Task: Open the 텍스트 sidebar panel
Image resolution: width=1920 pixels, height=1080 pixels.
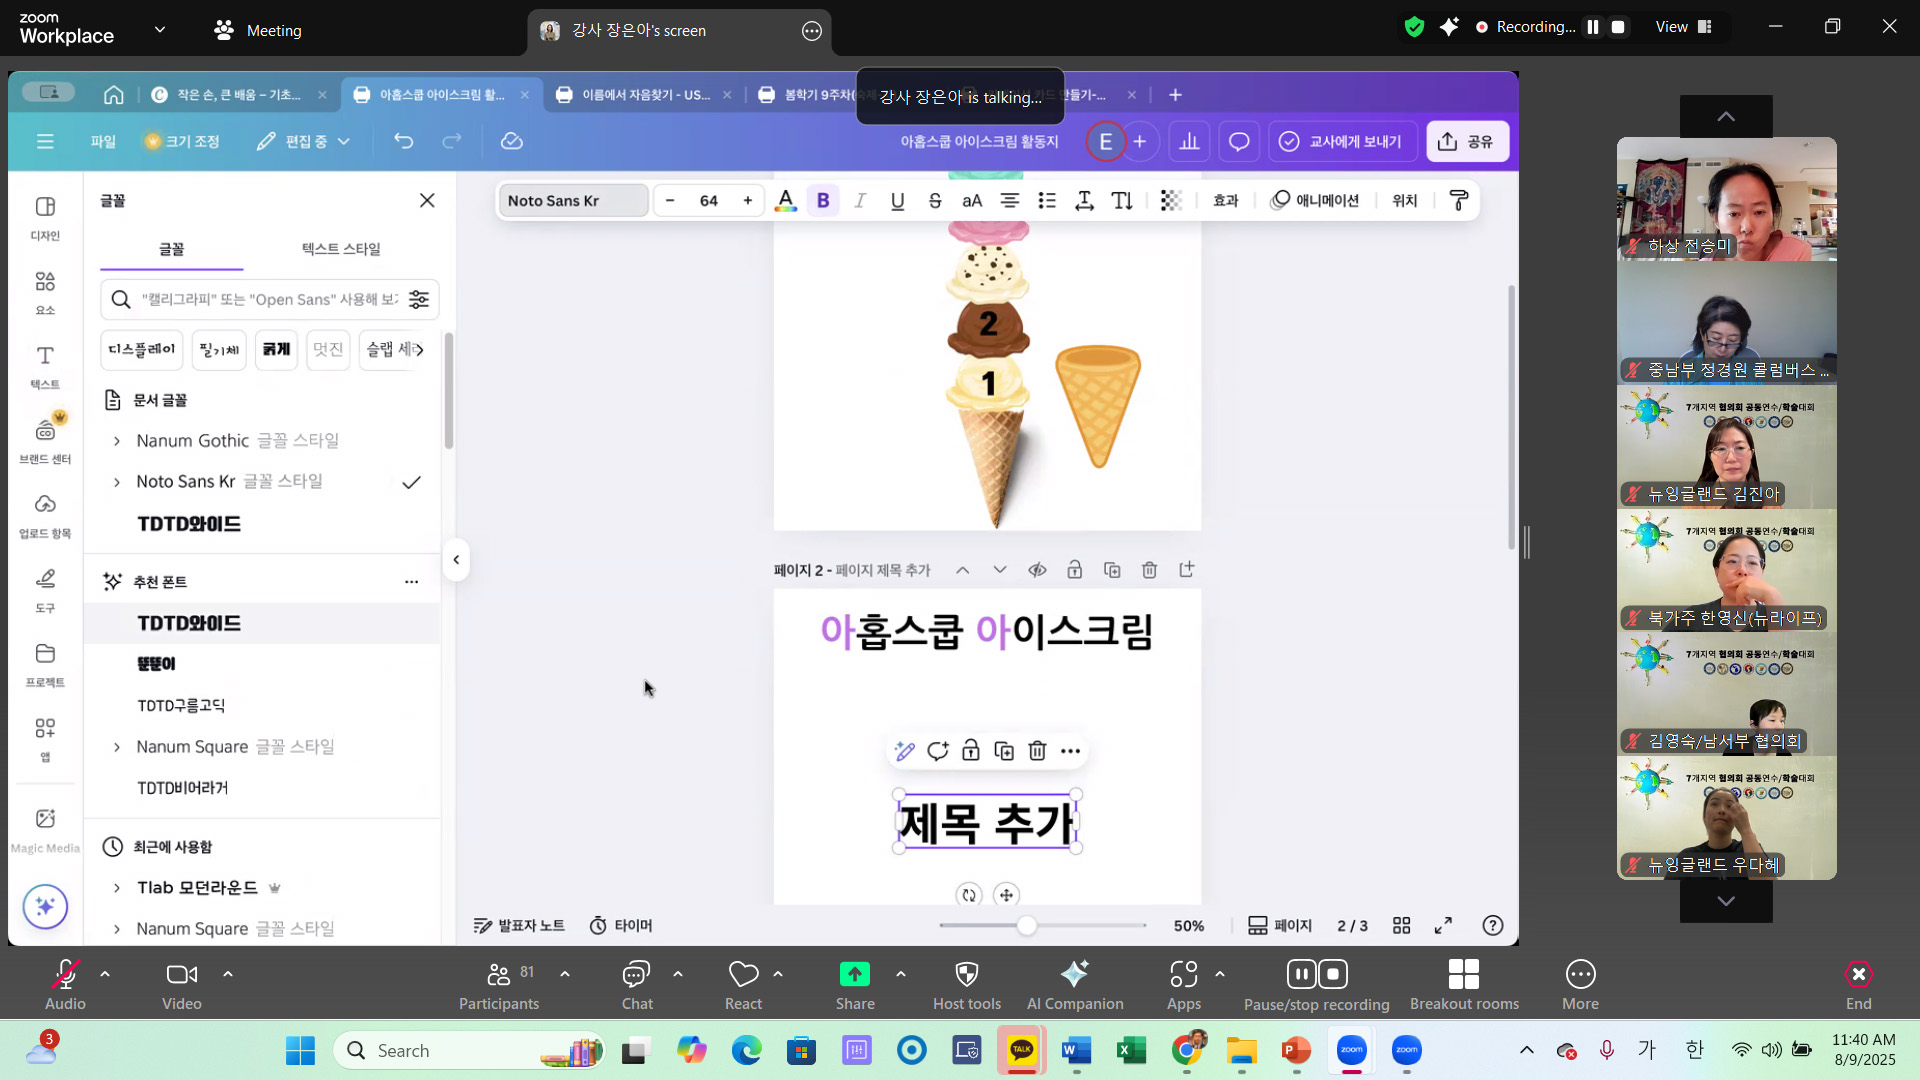Action: click(45, 367)
